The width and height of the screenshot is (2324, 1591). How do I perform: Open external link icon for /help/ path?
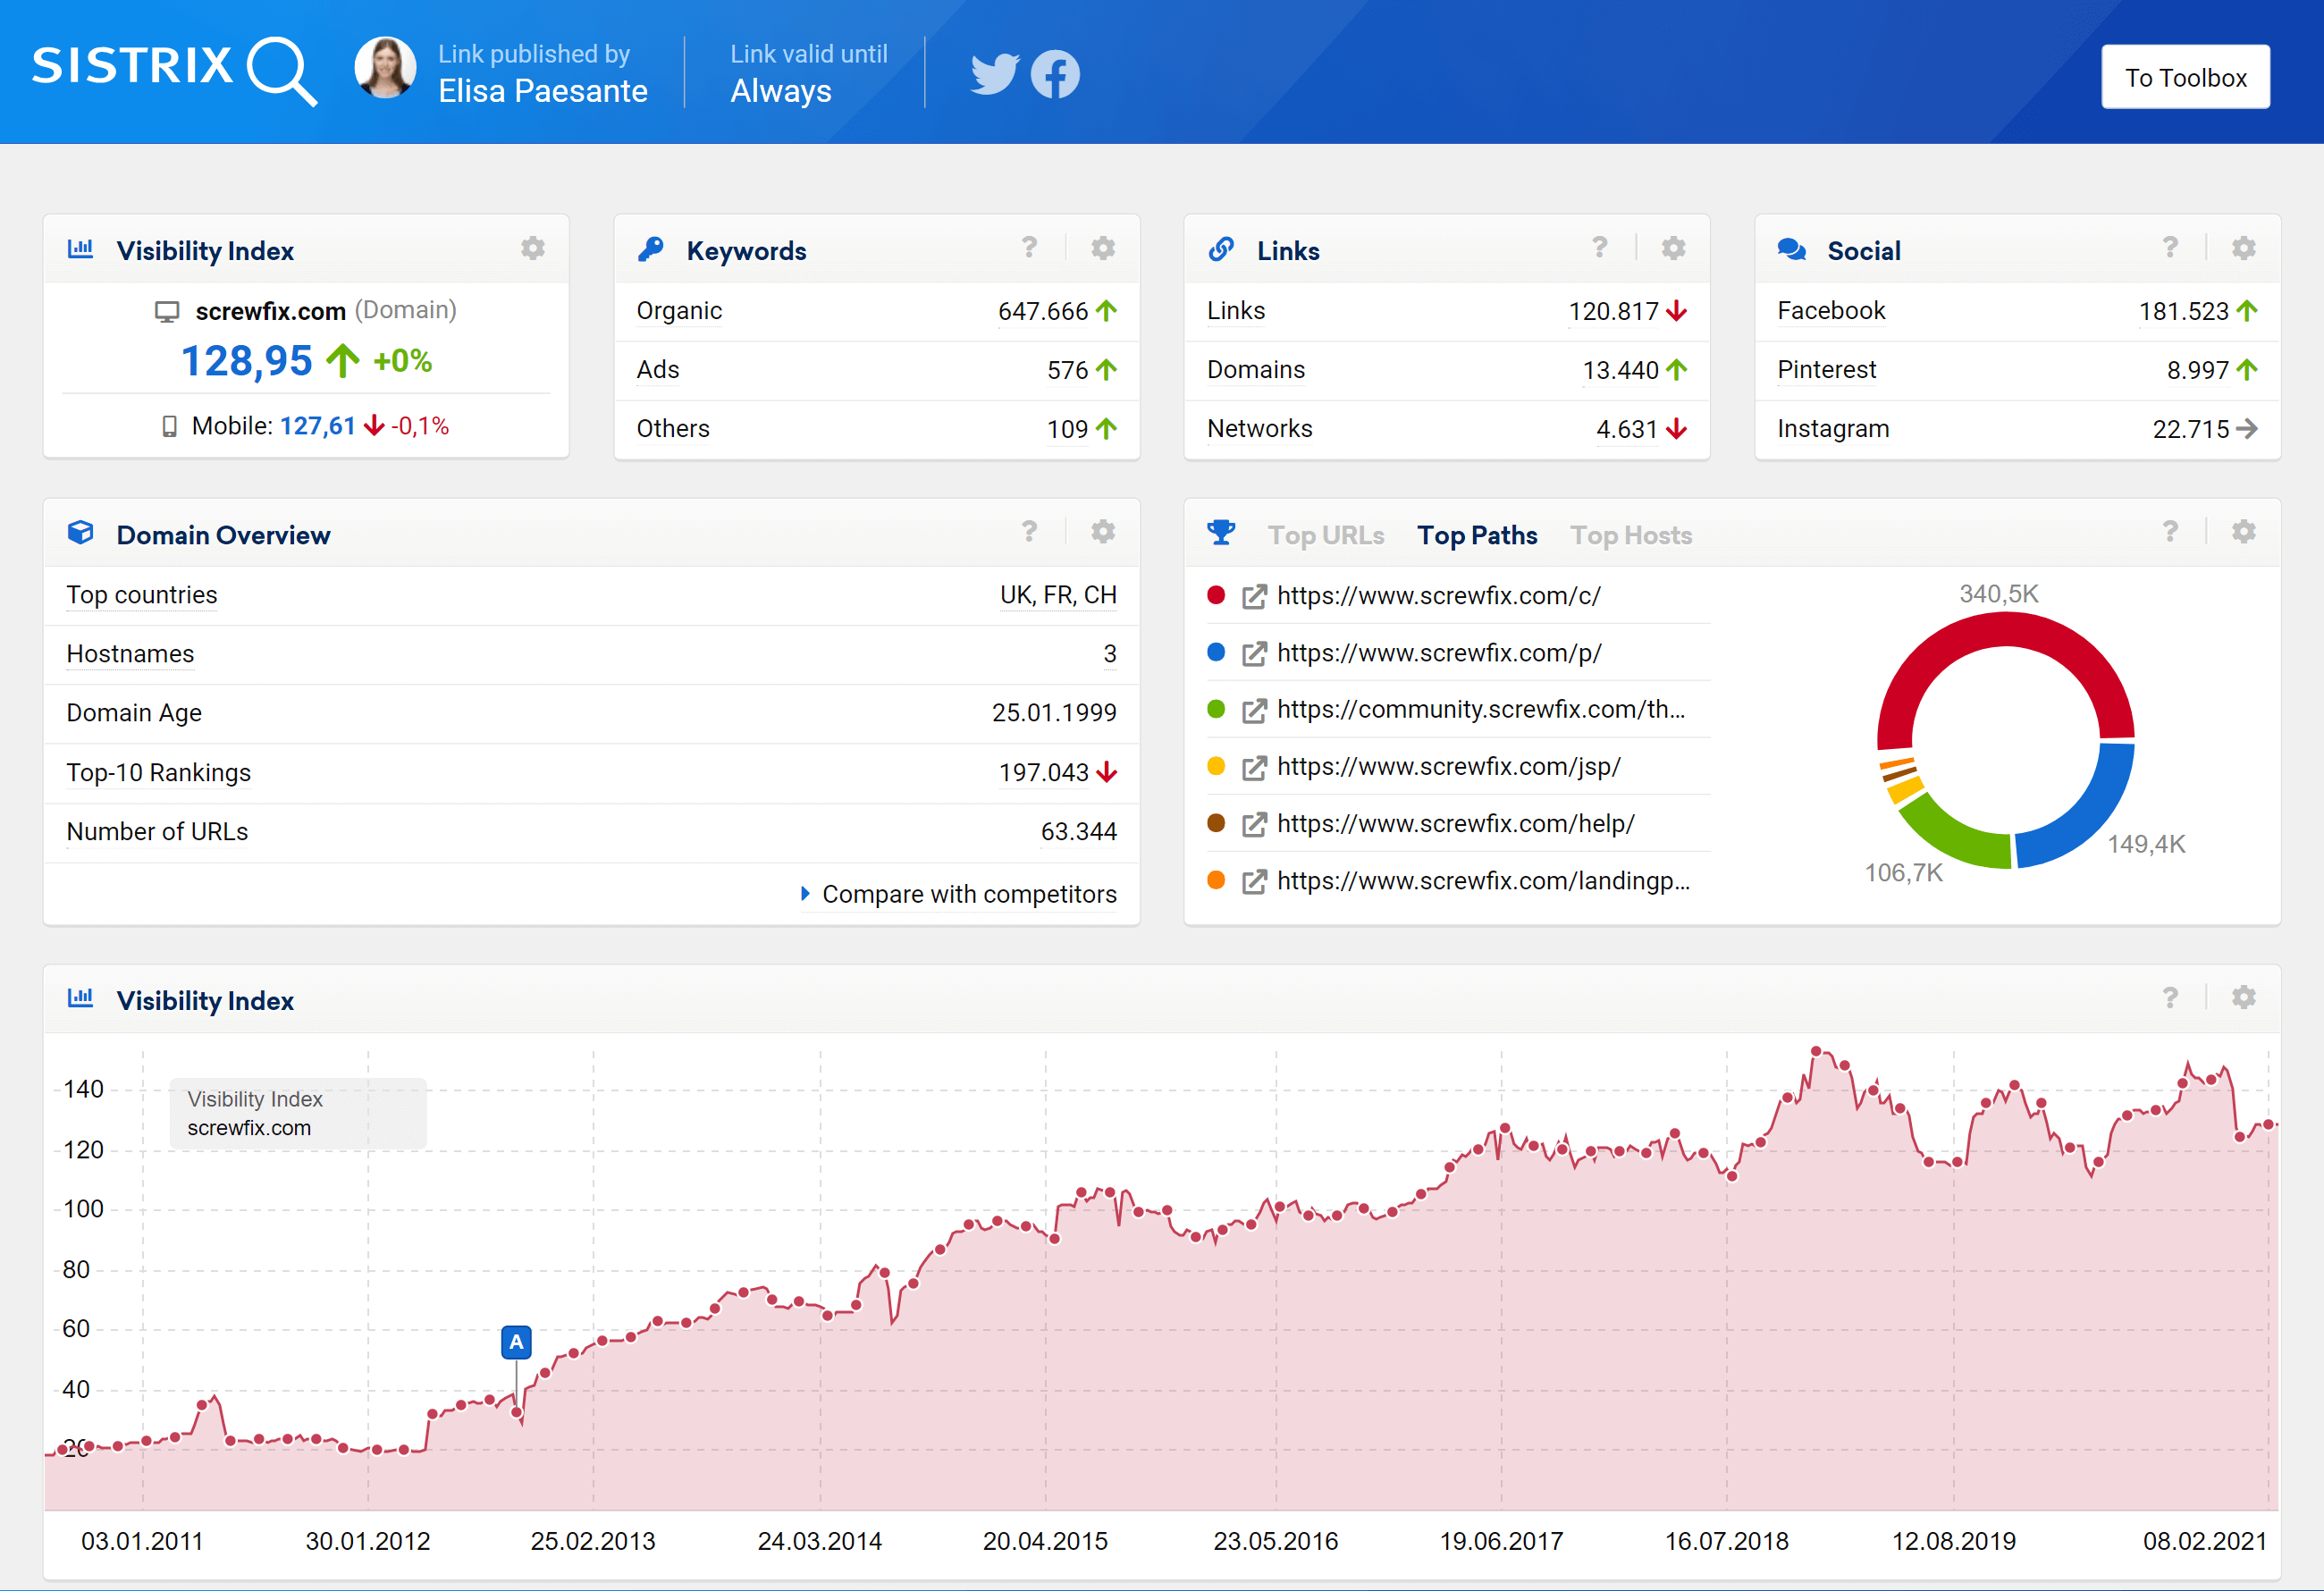click(1254, 824)
